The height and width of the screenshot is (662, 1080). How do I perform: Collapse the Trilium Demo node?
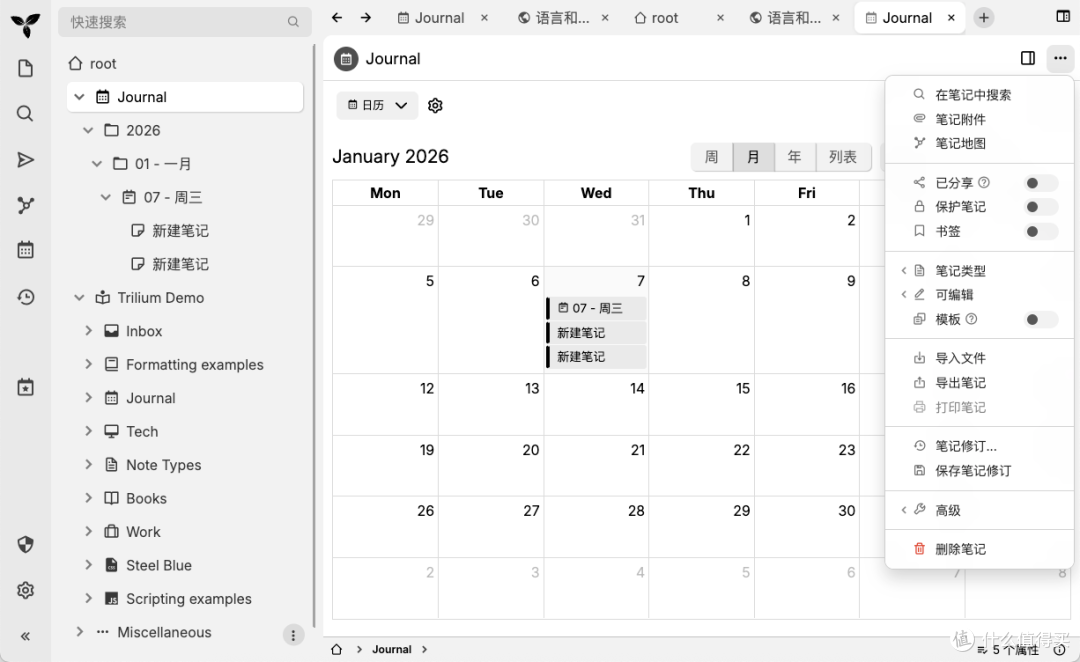[x=80, y=298]
